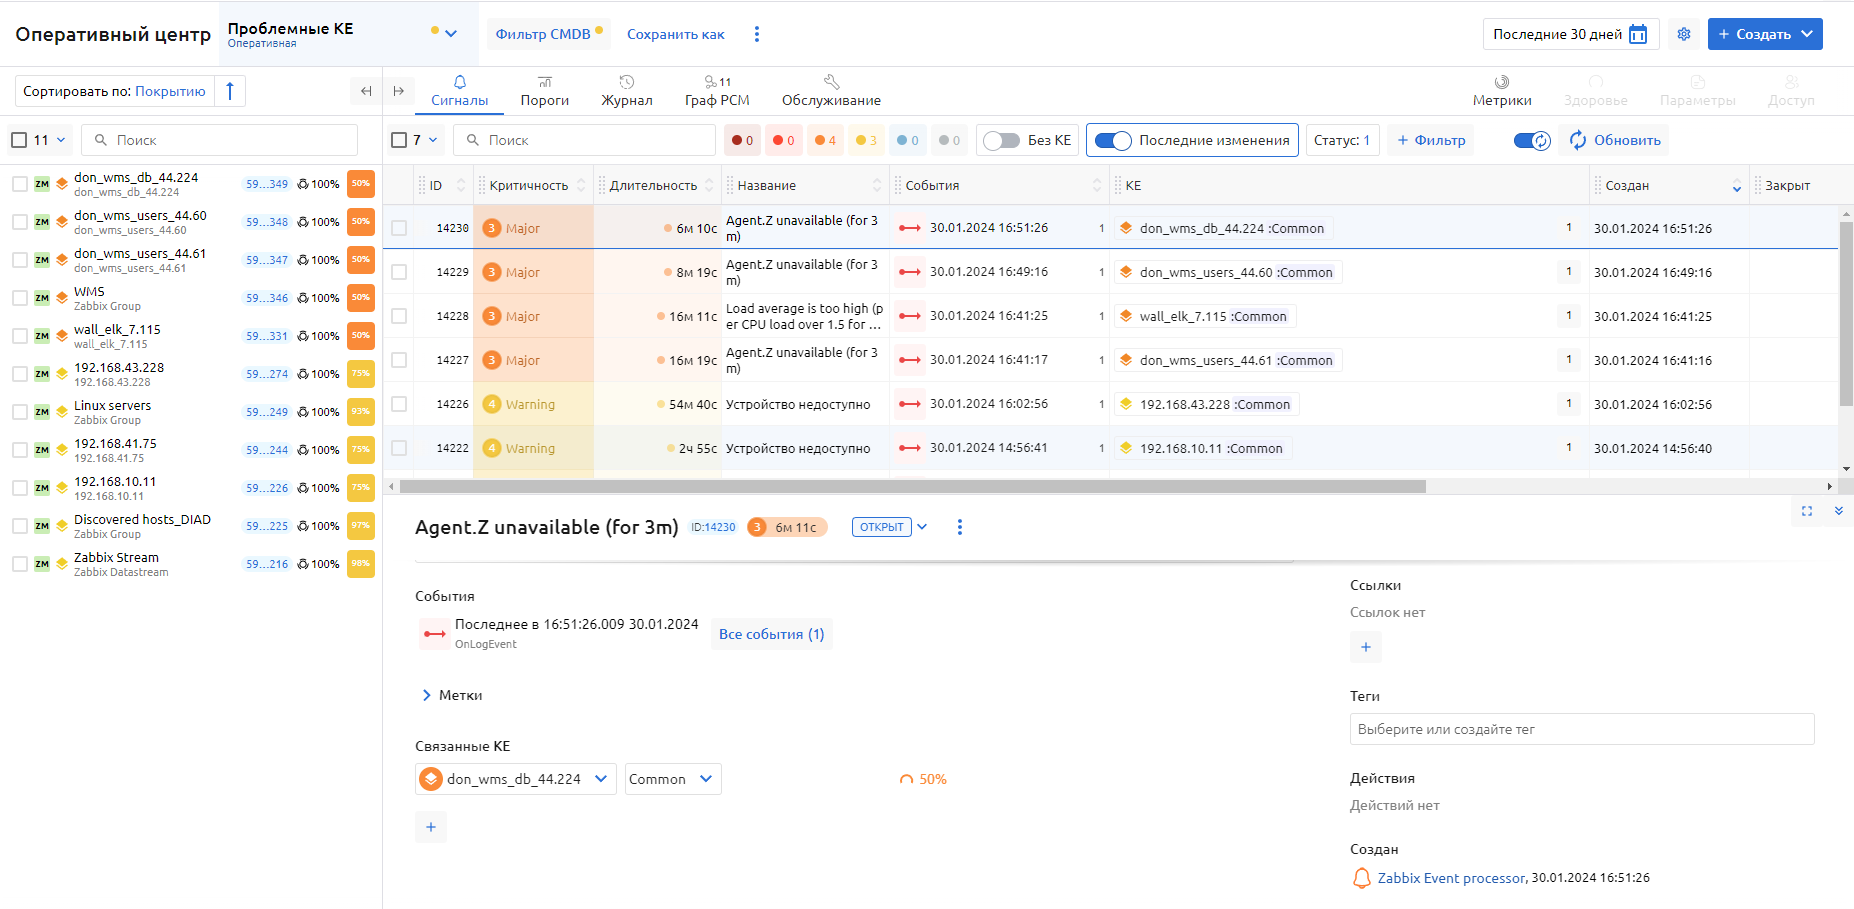The width and height of the screenshot is (1854, 909).
Task: Disable the Последние изменения toggle
Action: pyautogui.click(x=1112, y=140)
